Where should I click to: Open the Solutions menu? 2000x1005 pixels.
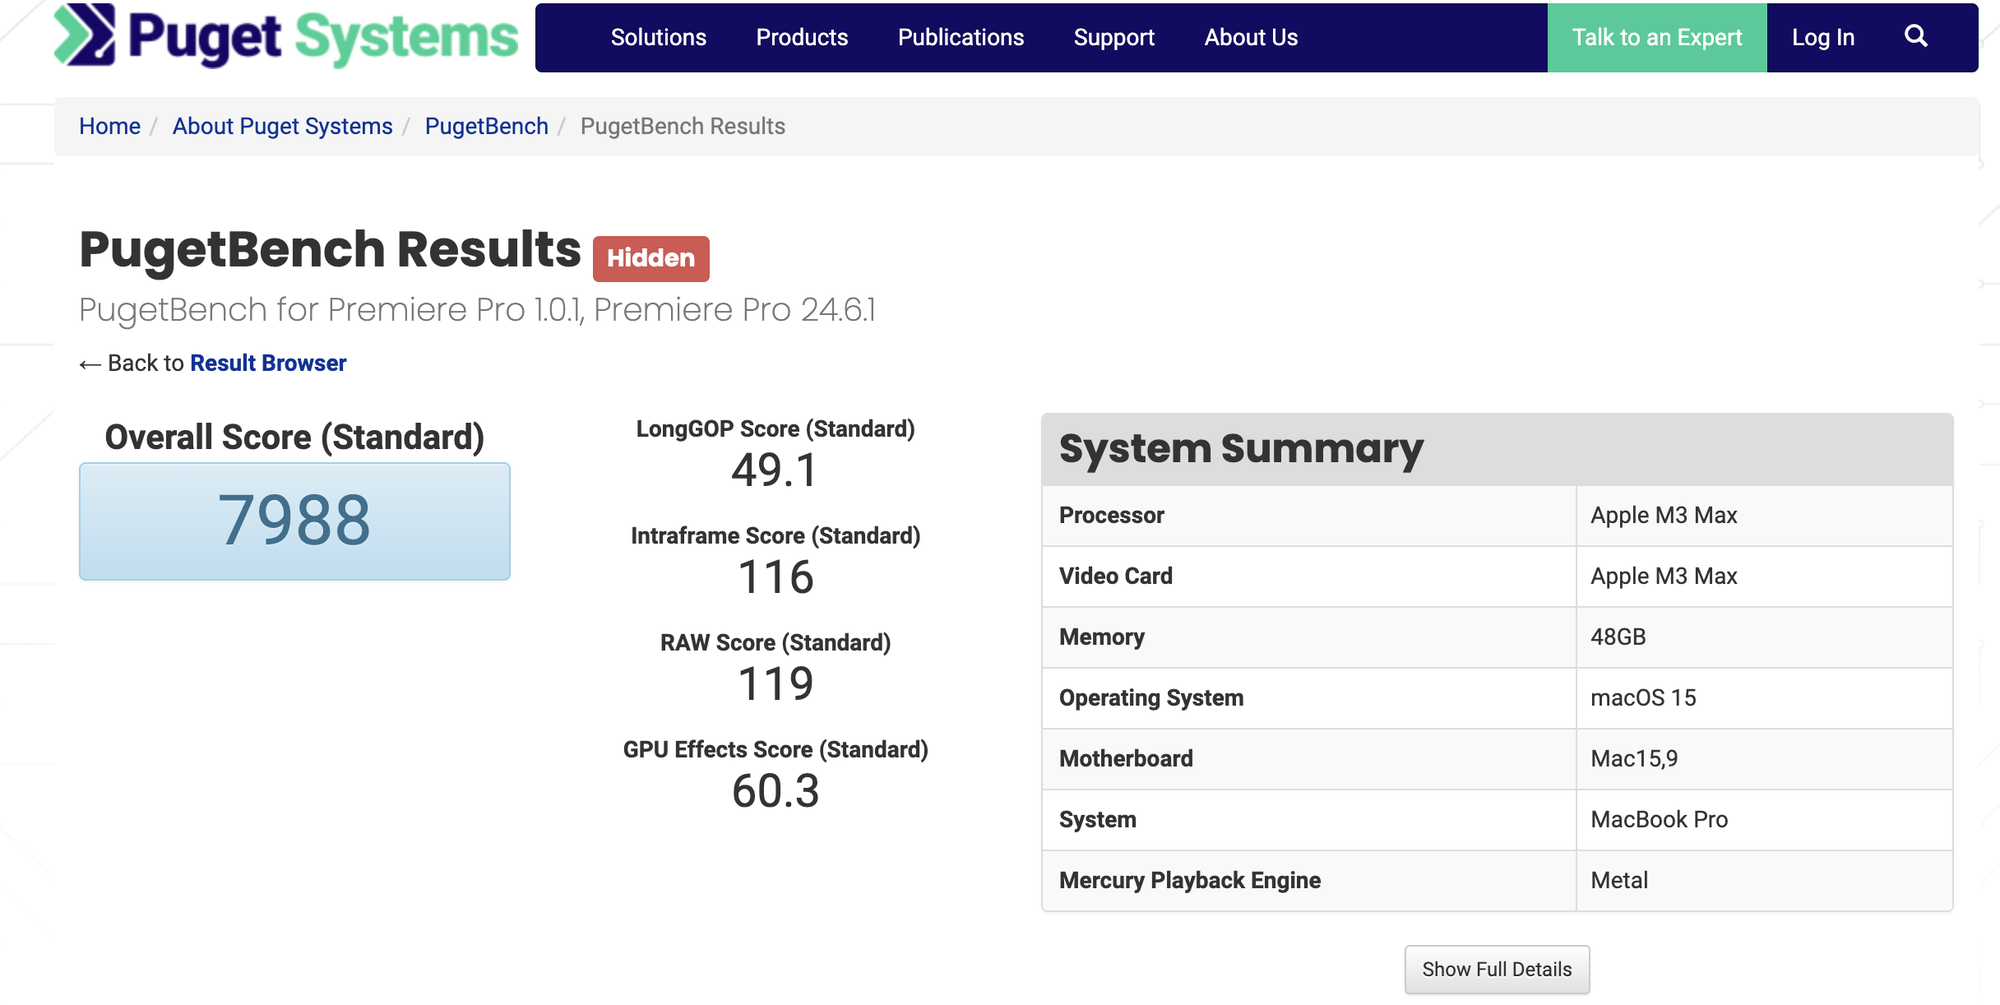tap(658, 38)
